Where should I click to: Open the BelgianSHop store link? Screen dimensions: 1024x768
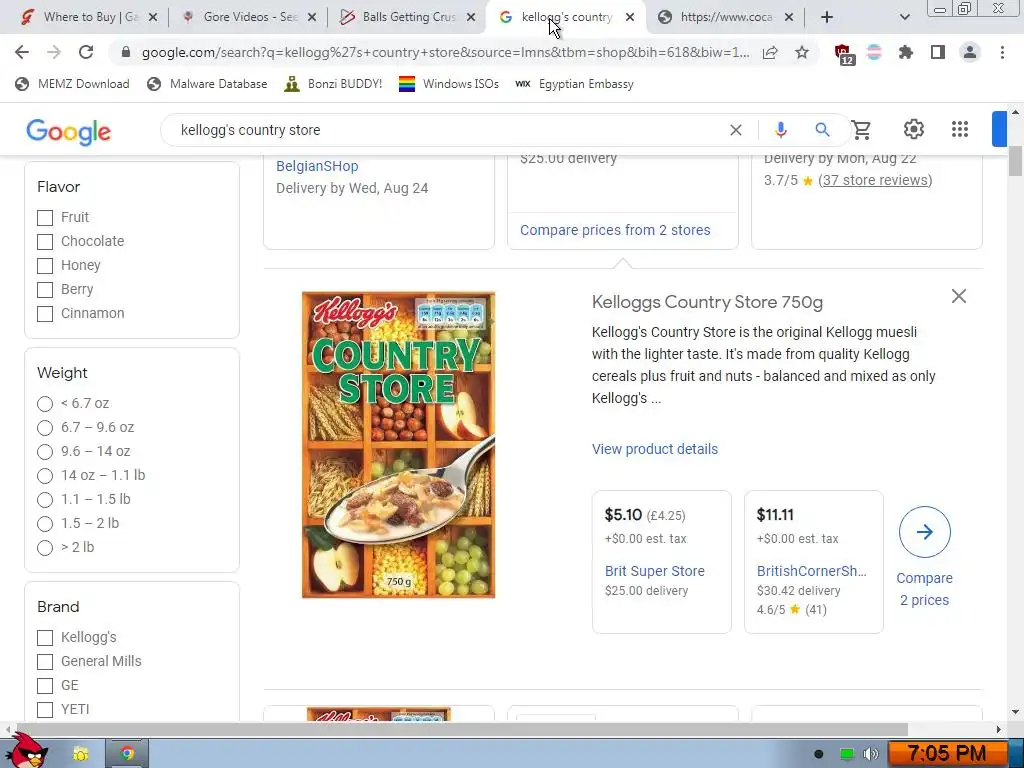click(317, 166)
